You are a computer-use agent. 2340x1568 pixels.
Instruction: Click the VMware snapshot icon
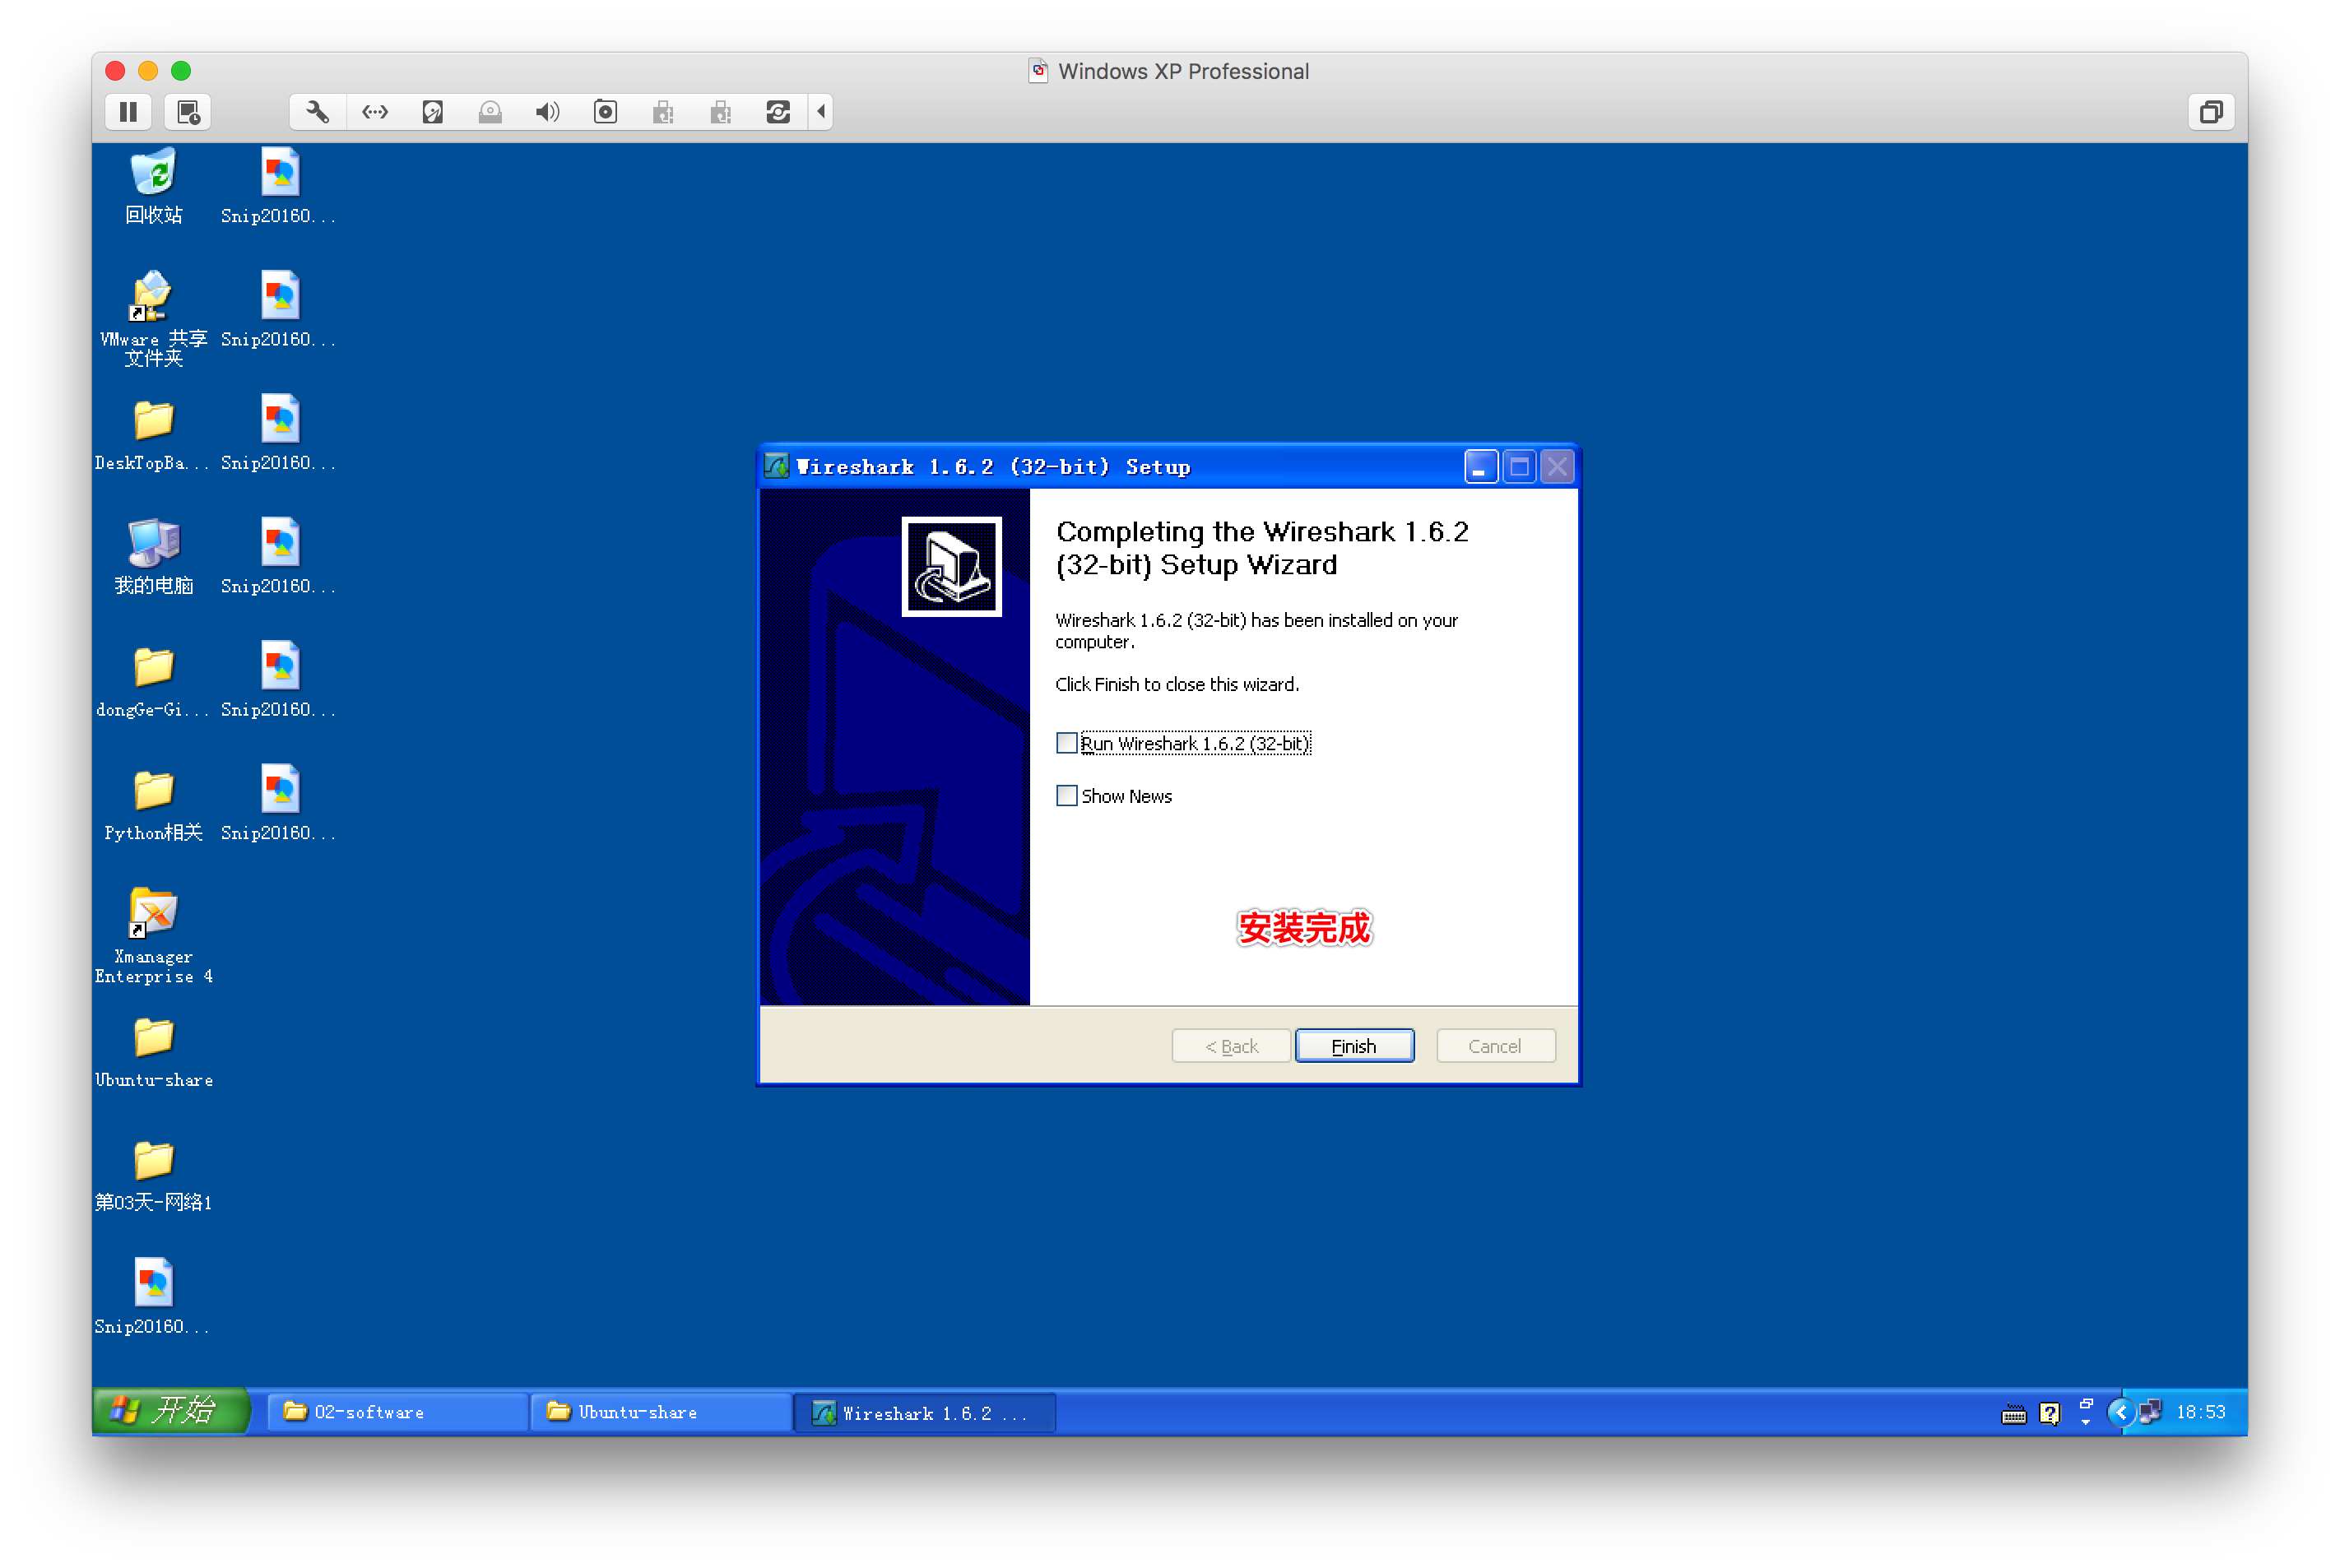188,112
